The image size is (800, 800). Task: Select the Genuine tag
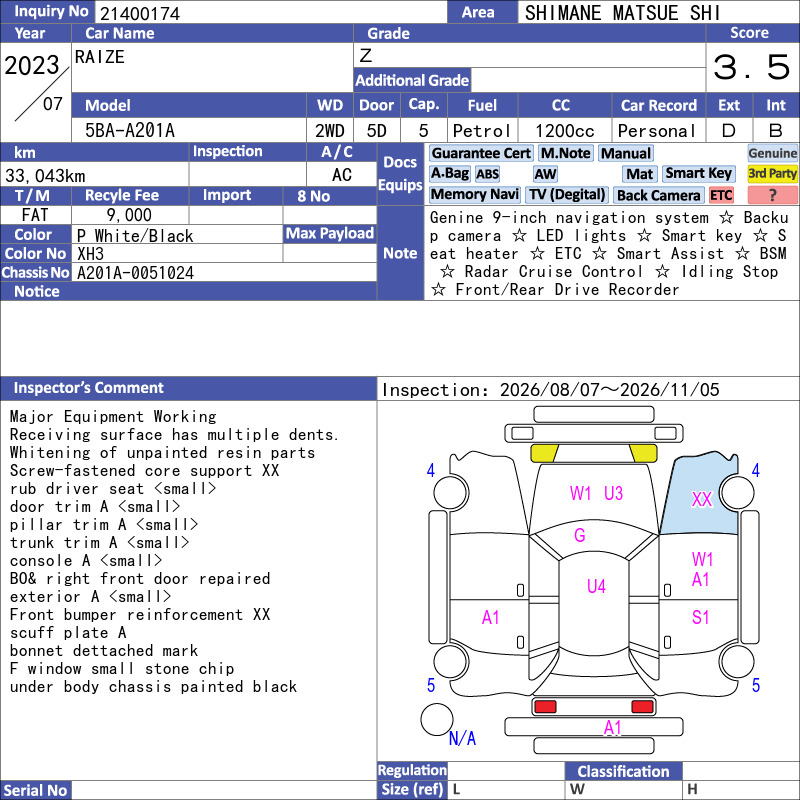pos(772,153)
